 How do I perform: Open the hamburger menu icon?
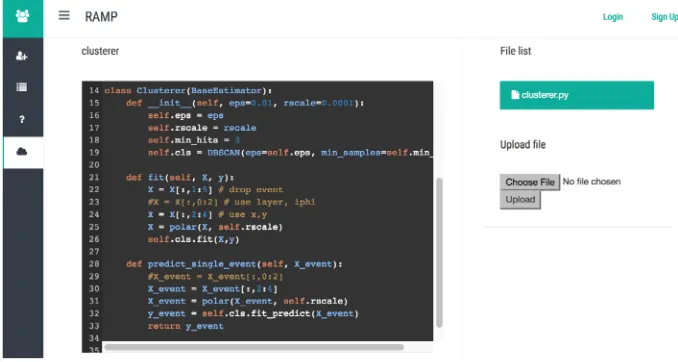[64, 16]
